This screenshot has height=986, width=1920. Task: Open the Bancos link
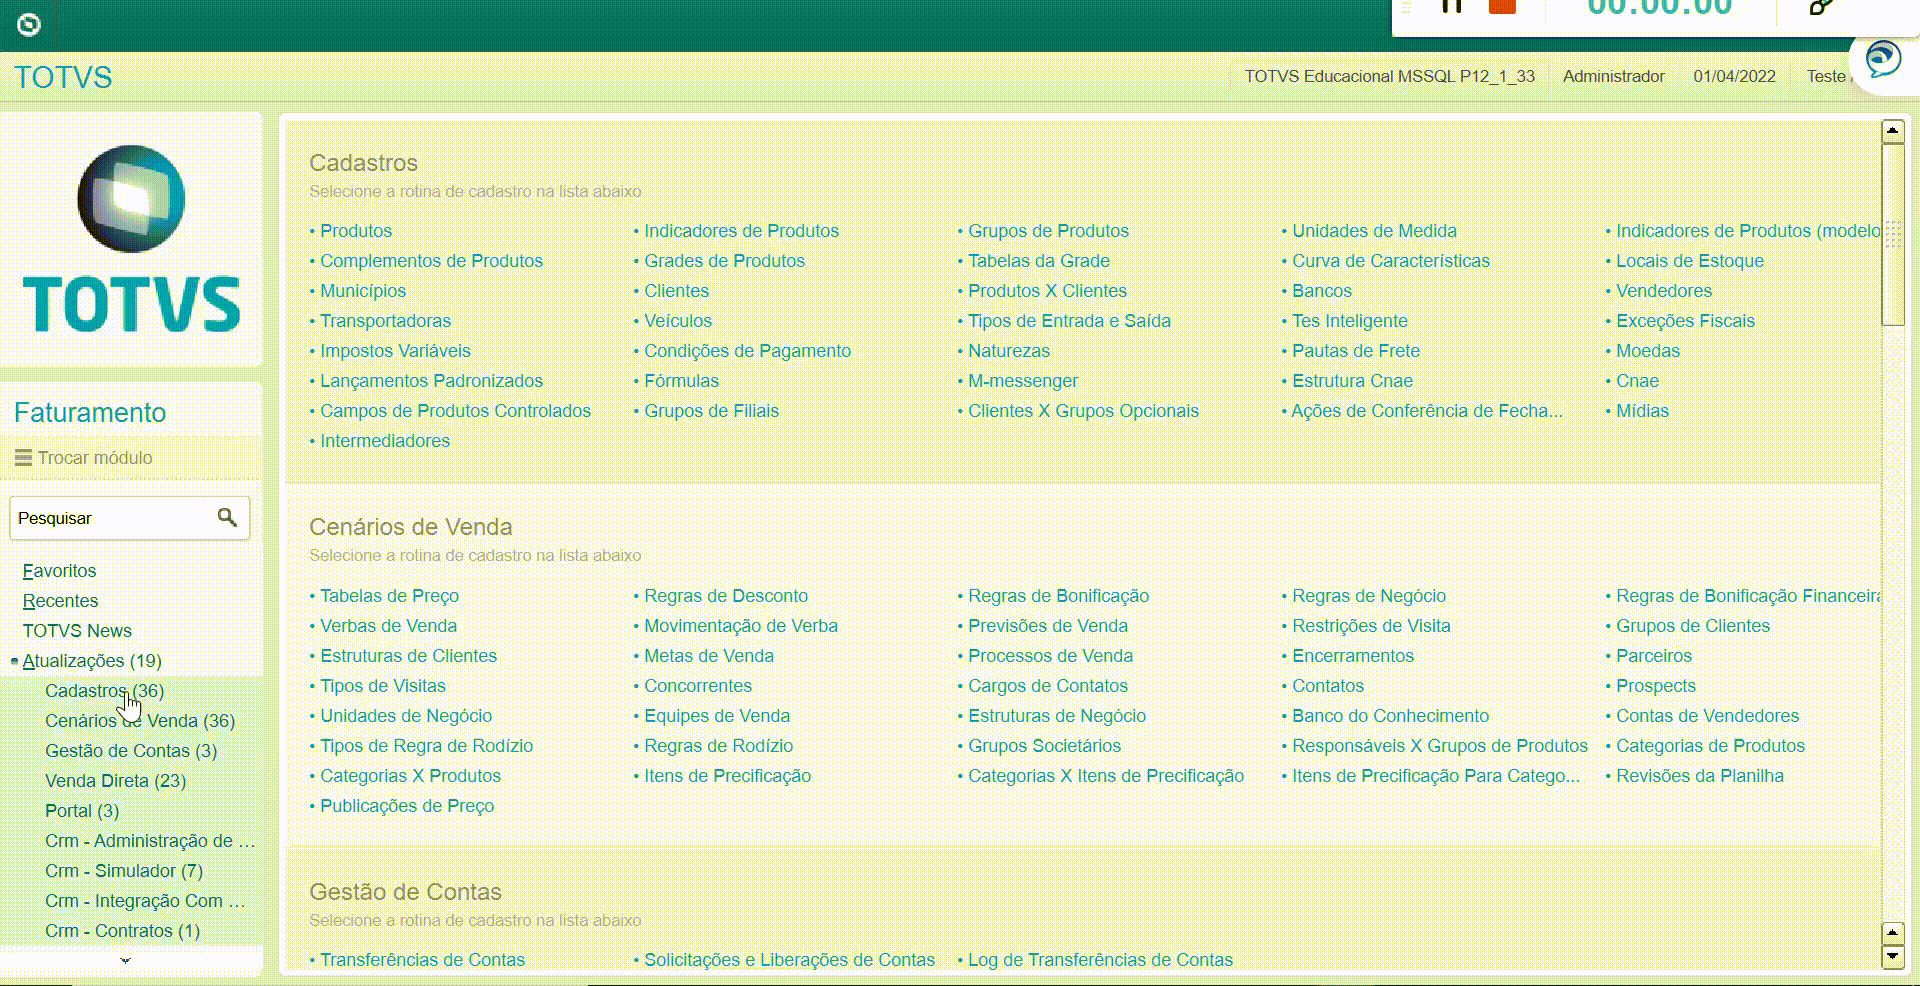point(1322,291)
